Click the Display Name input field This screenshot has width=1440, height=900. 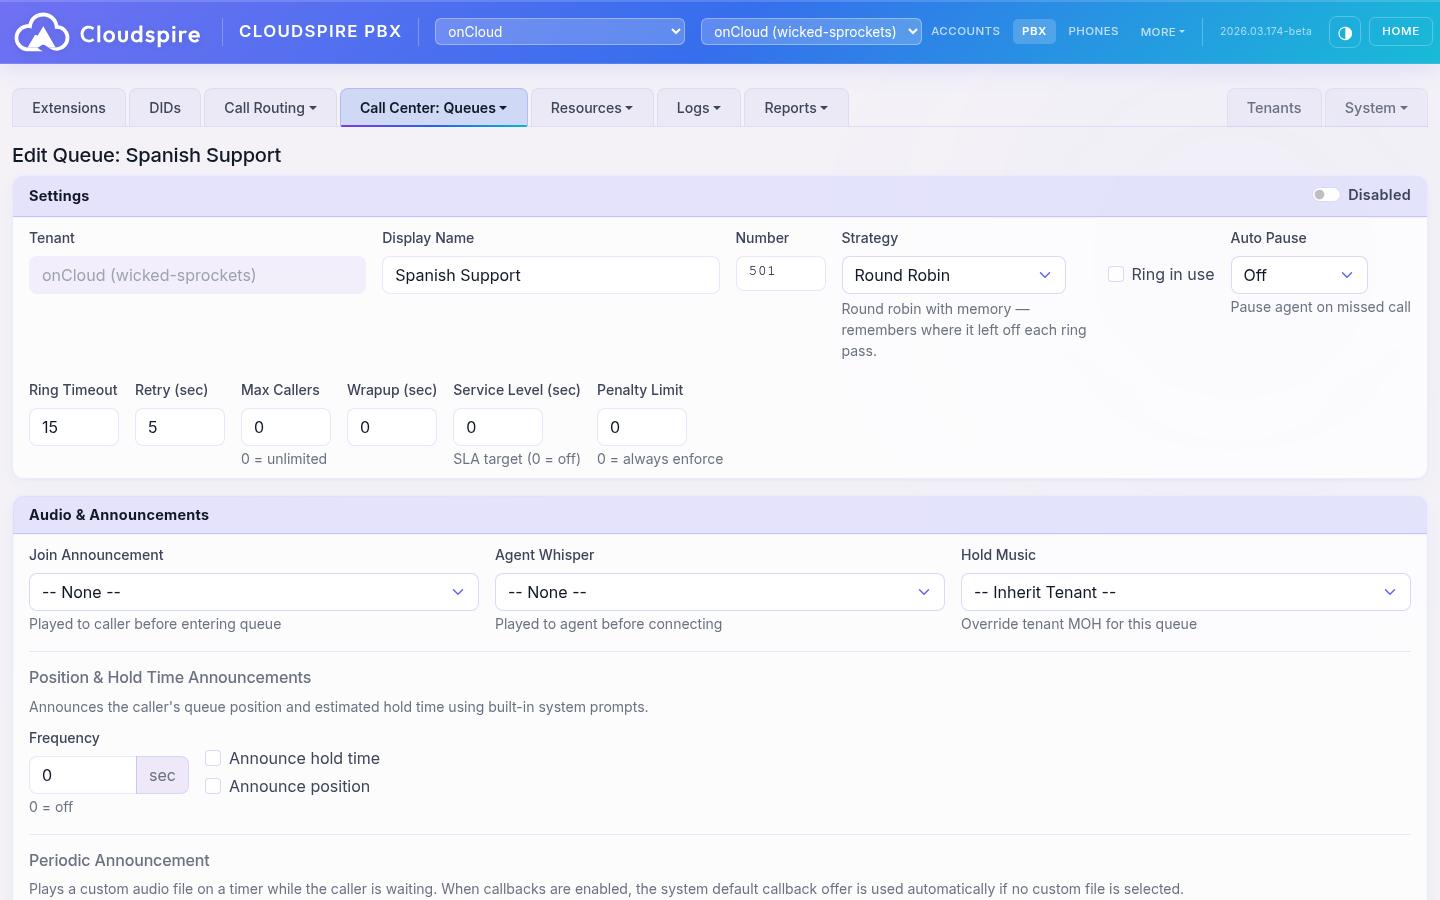550,274
